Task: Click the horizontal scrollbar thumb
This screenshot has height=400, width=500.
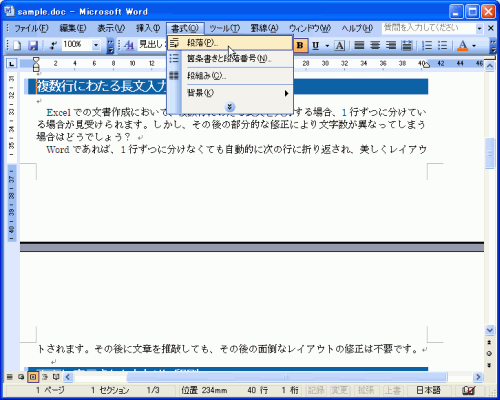Action: [x=287, y=377]
